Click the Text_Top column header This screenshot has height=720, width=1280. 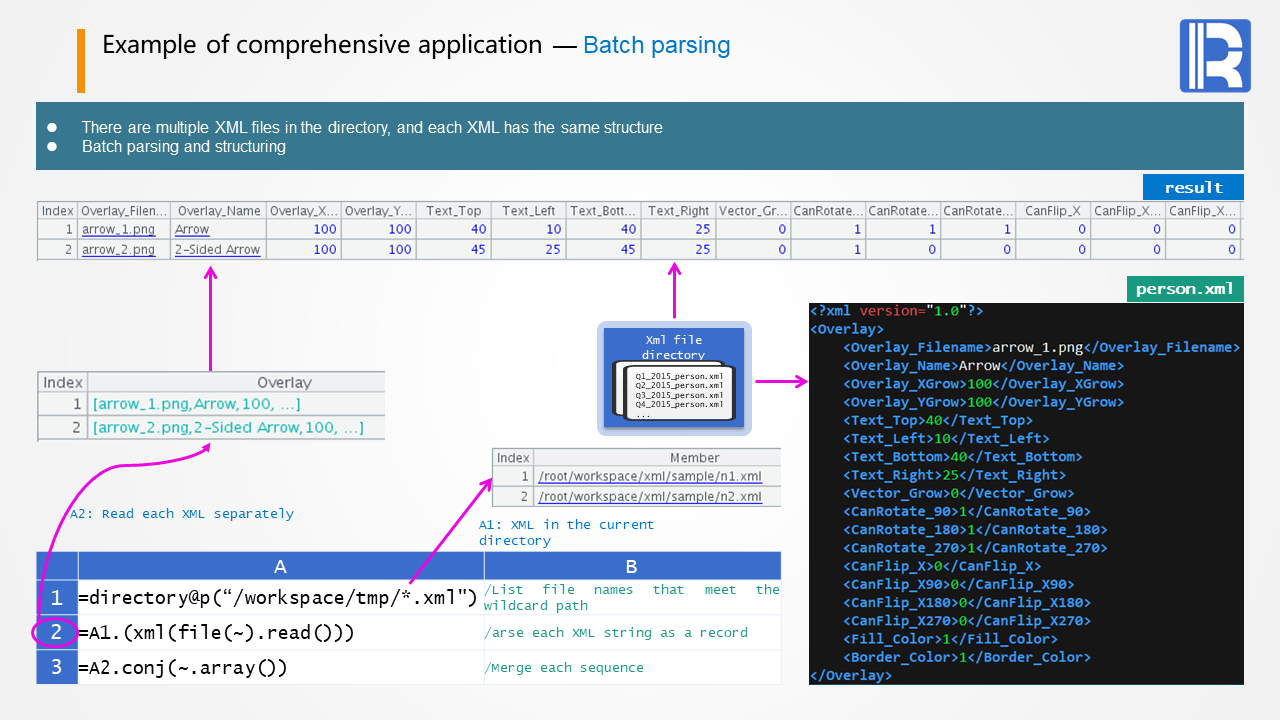pyautogui.click(x=453, y=211)
